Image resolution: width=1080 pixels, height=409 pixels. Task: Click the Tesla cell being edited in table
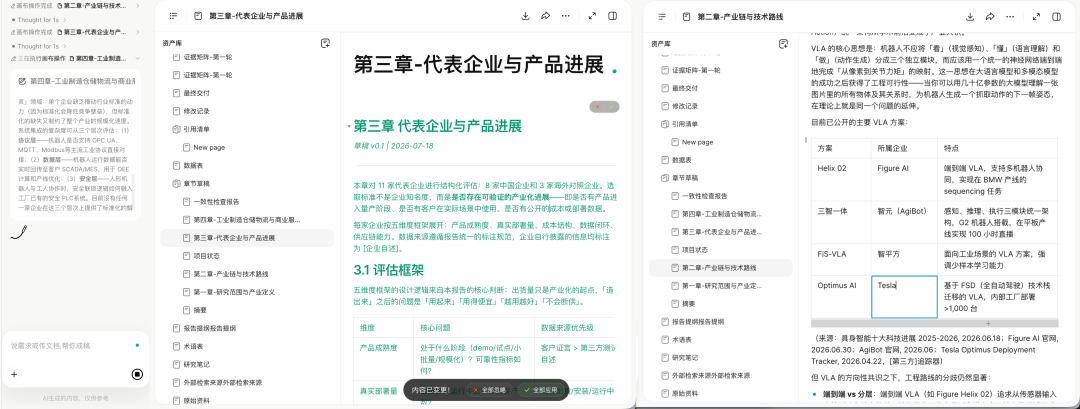(x=904, y=297)
